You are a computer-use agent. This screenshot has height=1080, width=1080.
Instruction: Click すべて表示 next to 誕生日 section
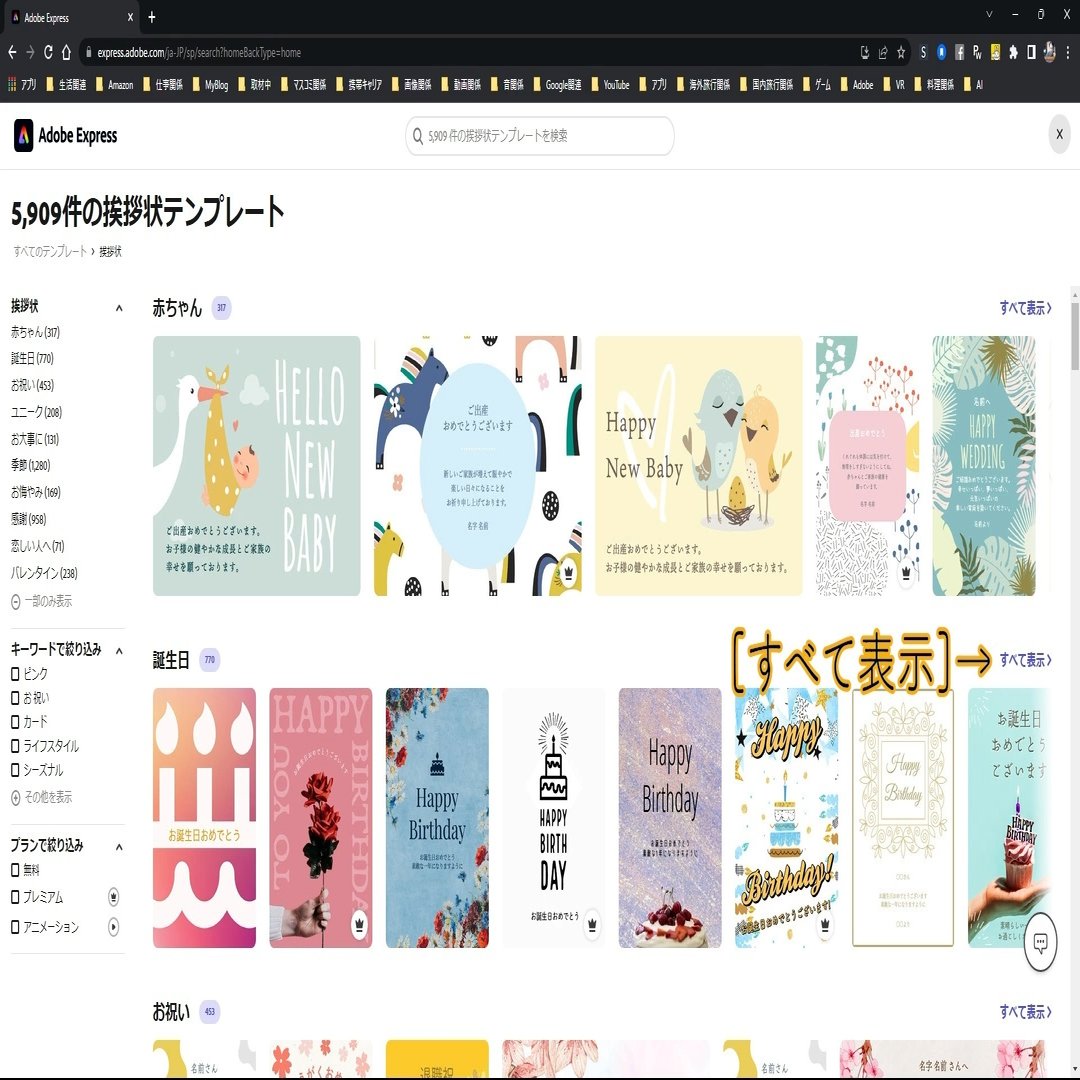tap(1022, 660)
